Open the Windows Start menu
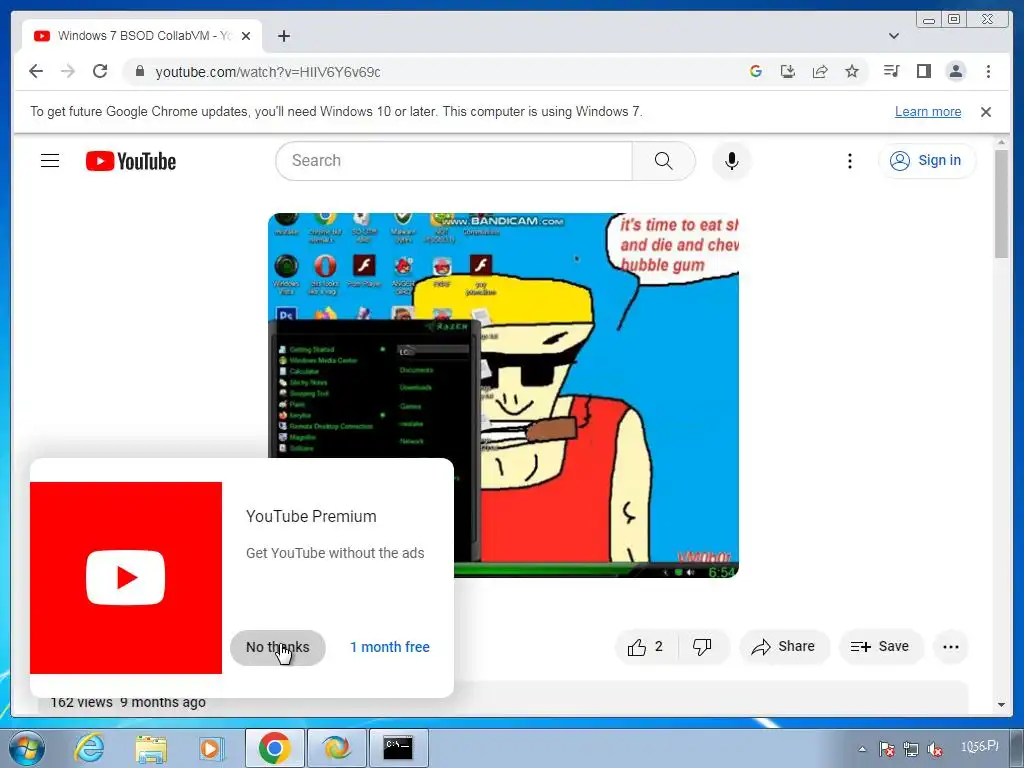The image size is (1024, 768). [26, 748]
